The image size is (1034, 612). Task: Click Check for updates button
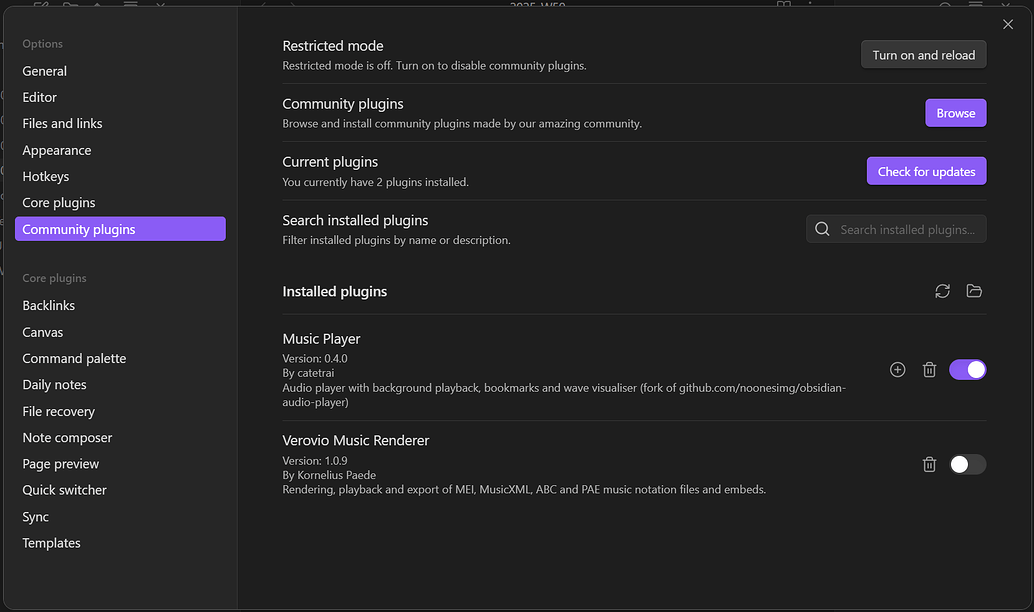tap(927, 171)
